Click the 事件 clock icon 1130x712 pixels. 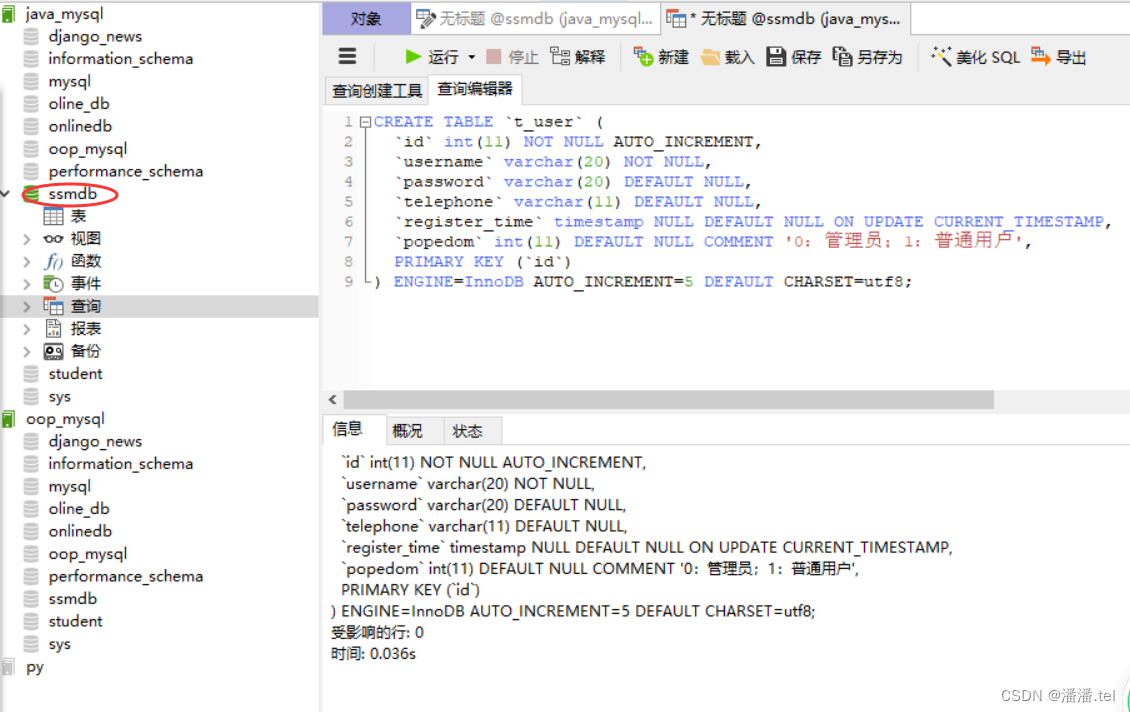[x=53, y=284]
